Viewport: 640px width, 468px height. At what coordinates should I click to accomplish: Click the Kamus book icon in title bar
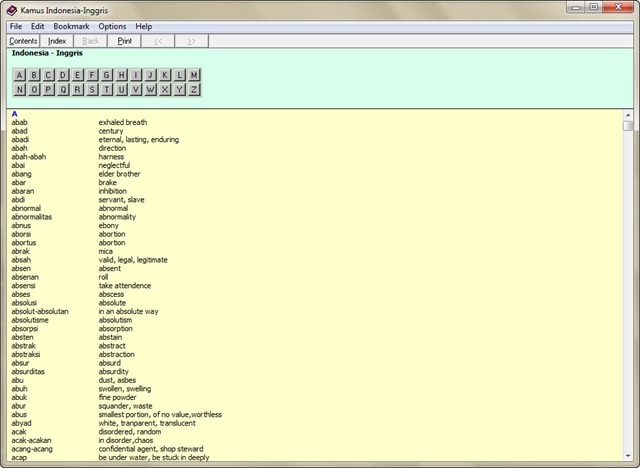(12, 10)
